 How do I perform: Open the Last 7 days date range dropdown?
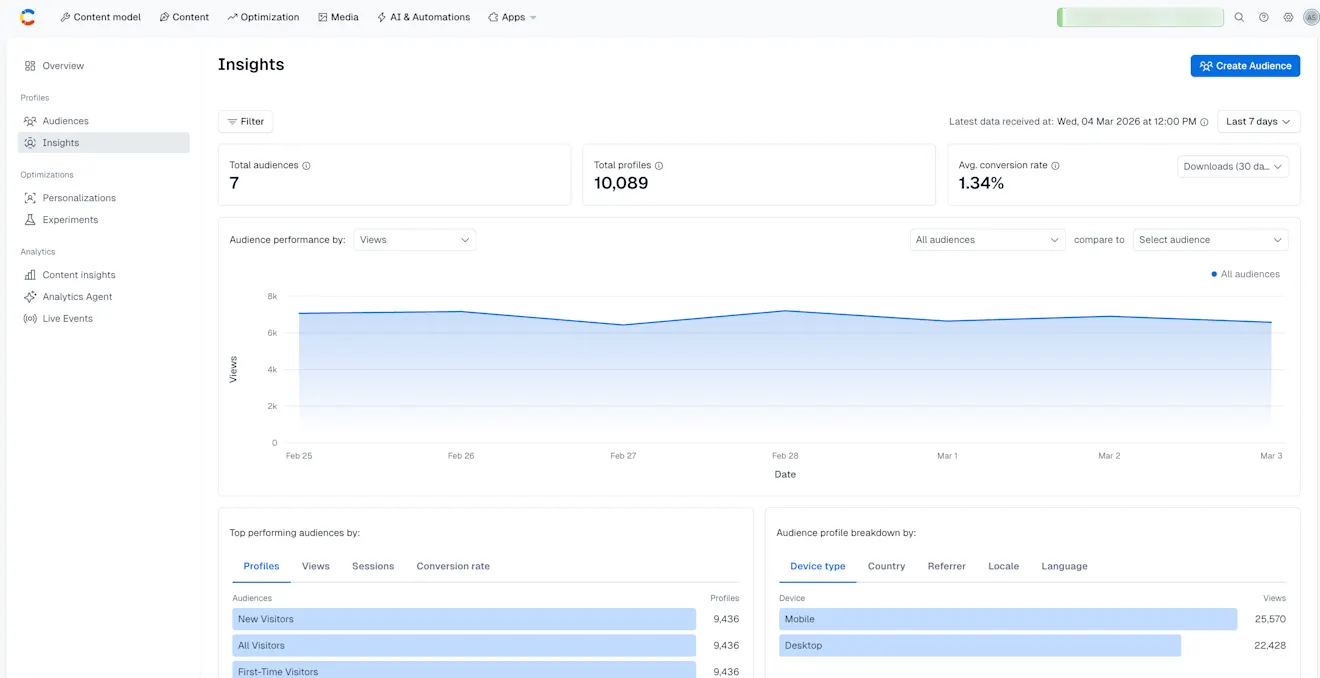[1257, 121]
